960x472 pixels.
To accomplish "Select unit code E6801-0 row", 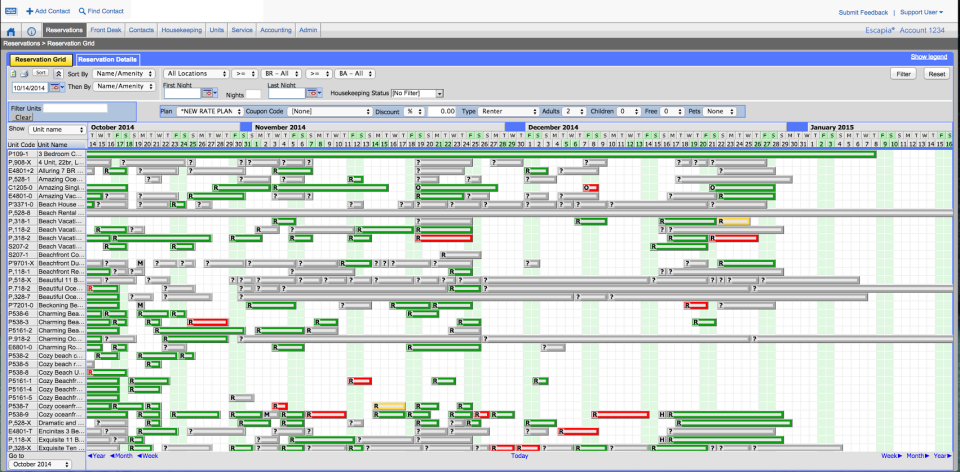I will pyautogui.click(x=22, y=347).
